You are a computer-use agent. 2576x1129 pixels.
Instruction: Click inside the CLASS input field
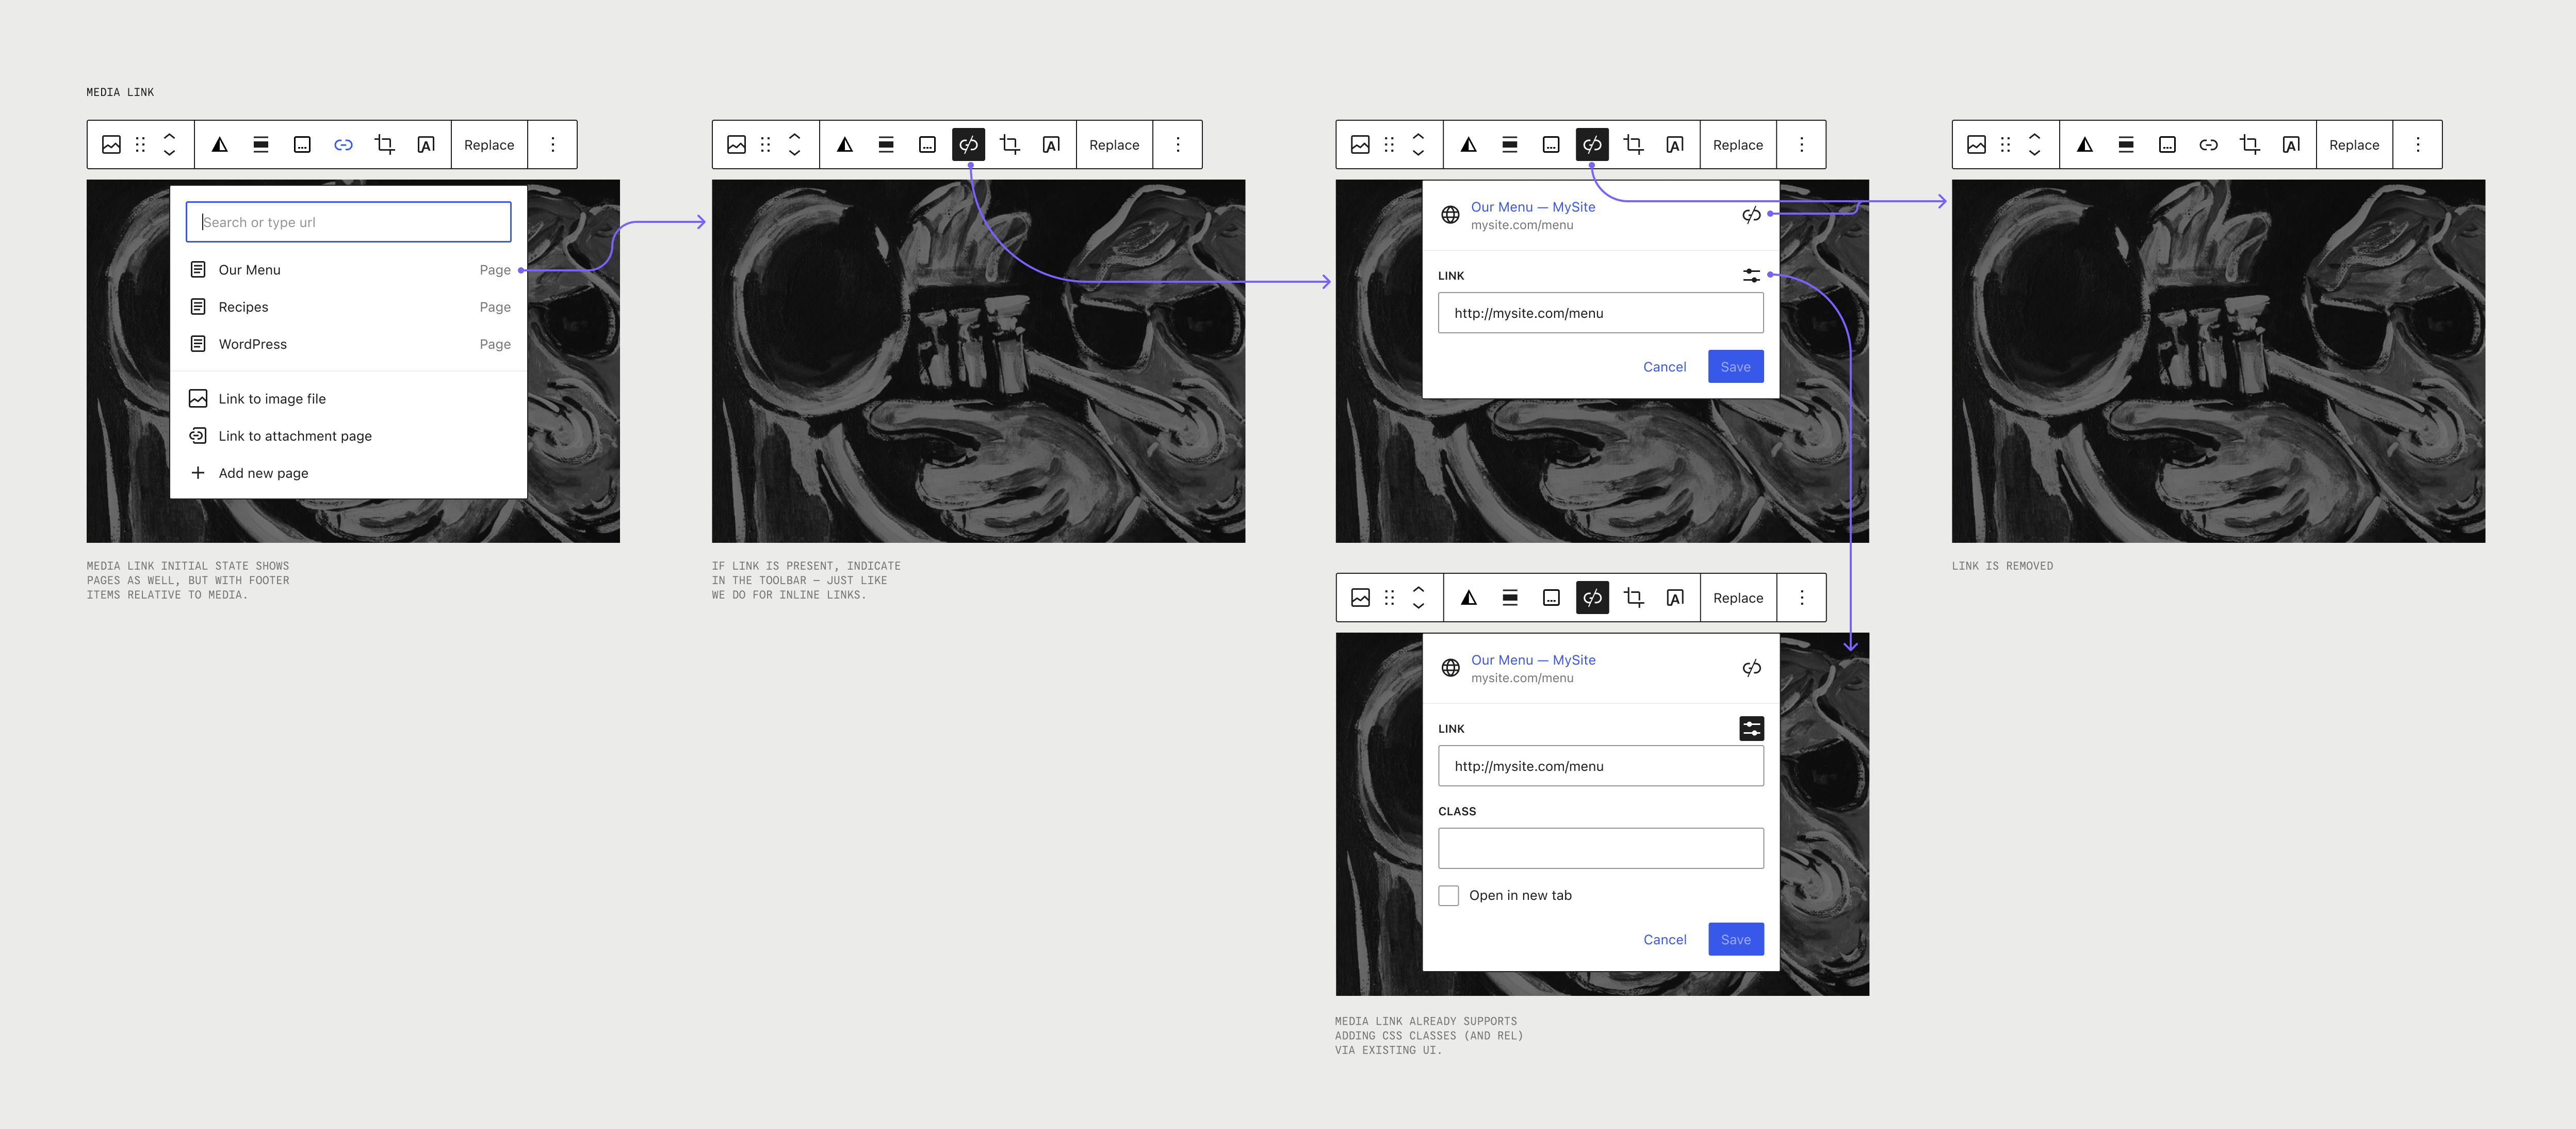1600,847
